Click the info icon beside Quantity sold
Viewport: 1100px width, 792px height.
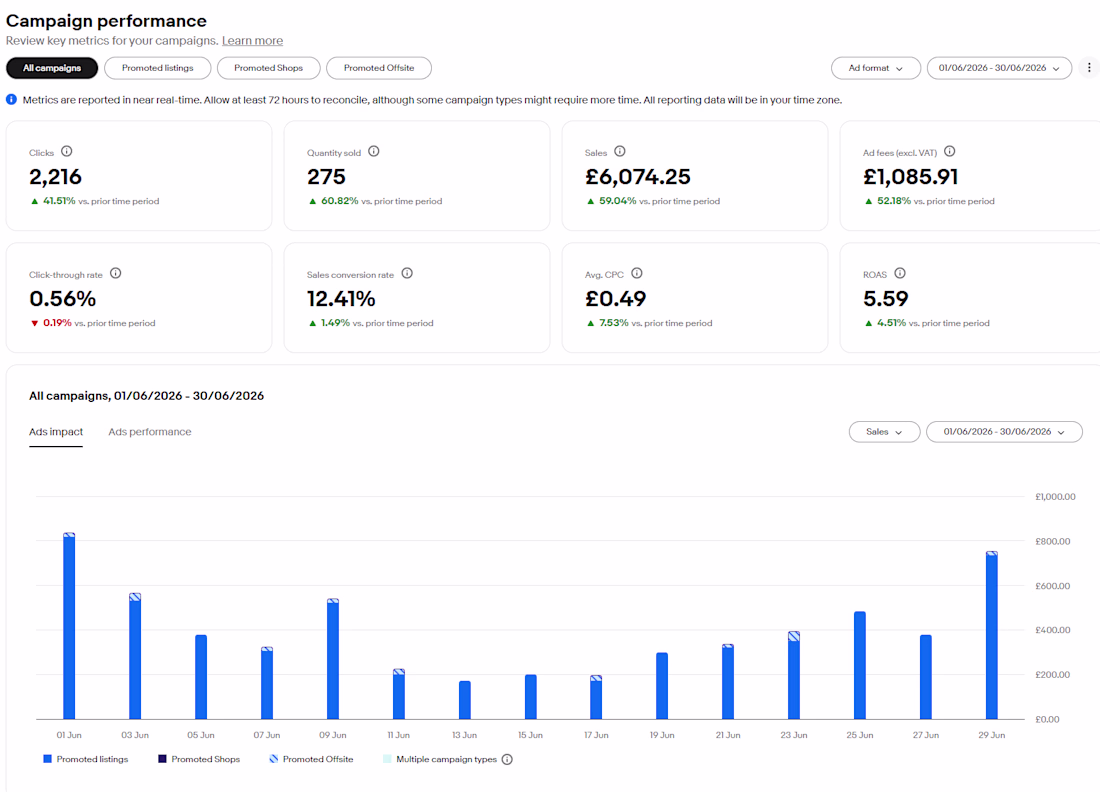click(x=374, y=152)
